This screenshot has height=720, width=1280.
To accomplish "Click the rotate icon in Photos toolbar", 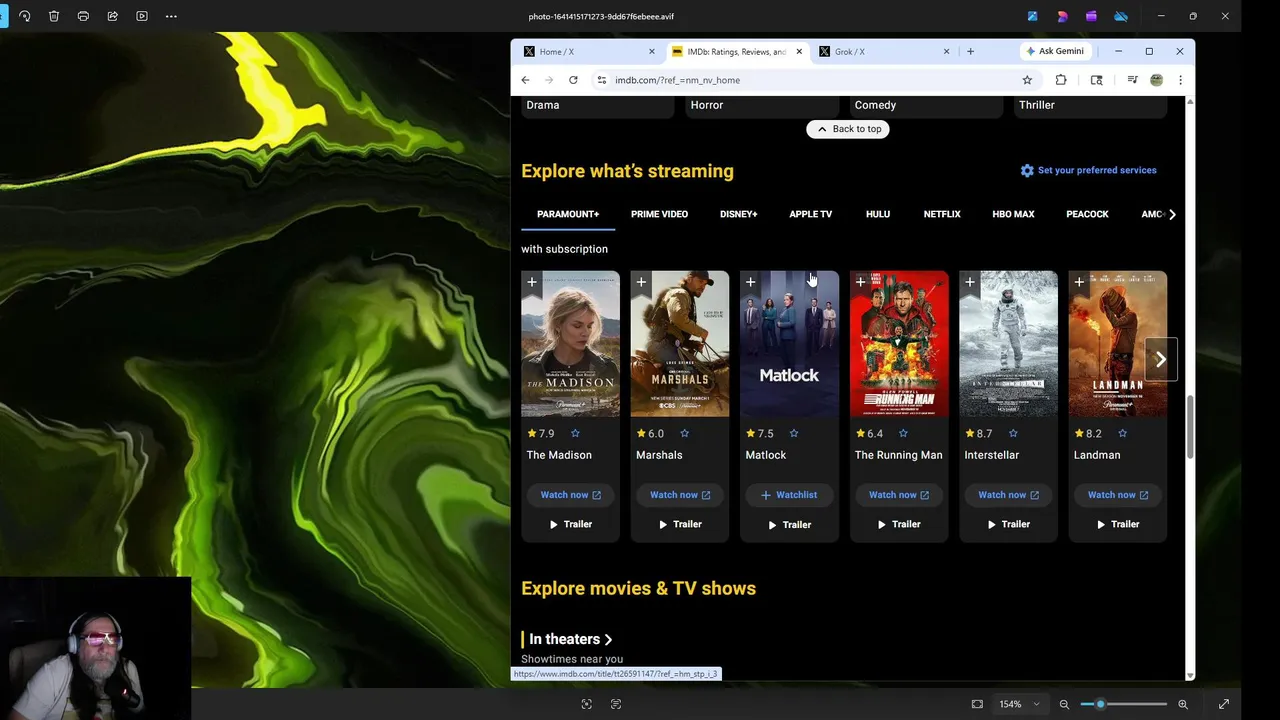I will click(x=25, y=16).
